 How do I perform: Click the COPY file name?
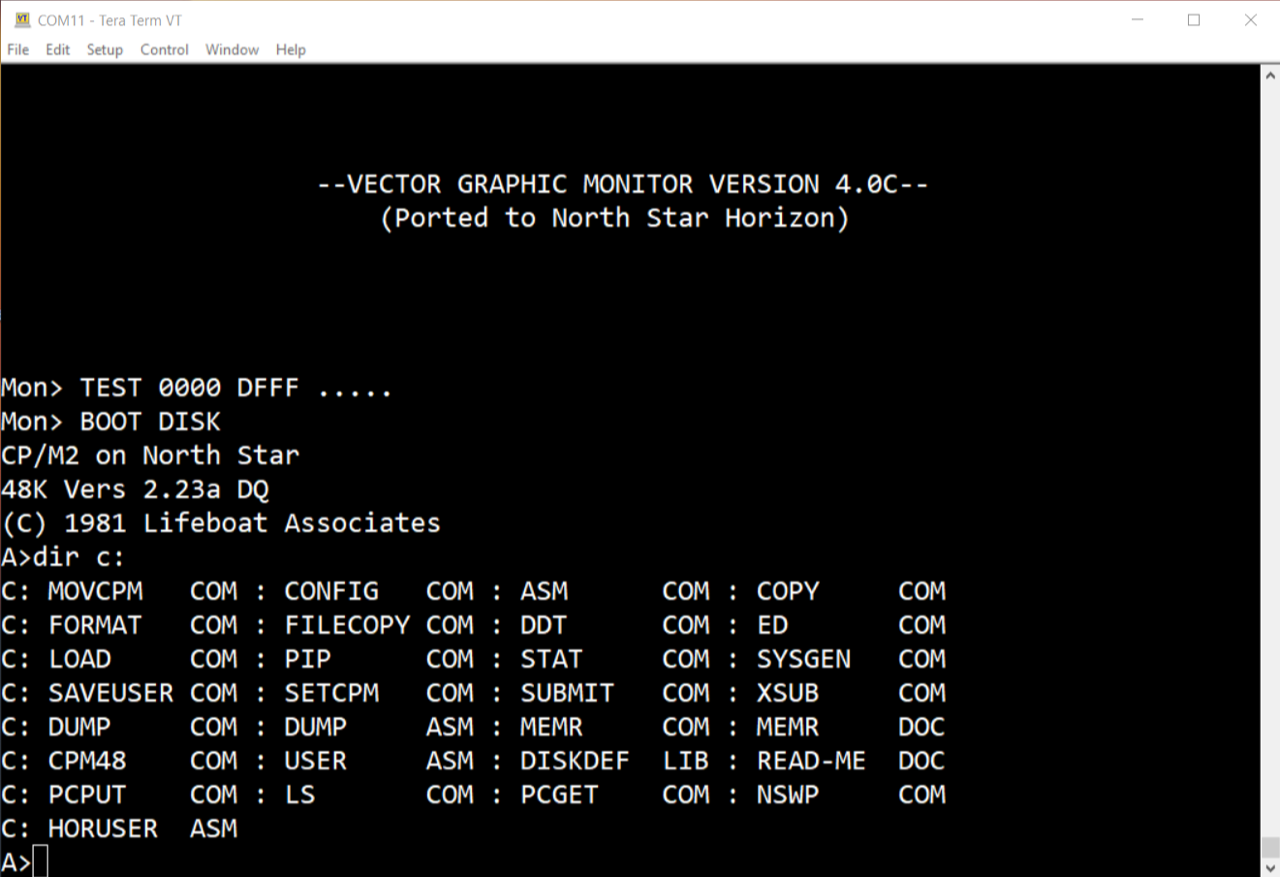coord(788,592)
